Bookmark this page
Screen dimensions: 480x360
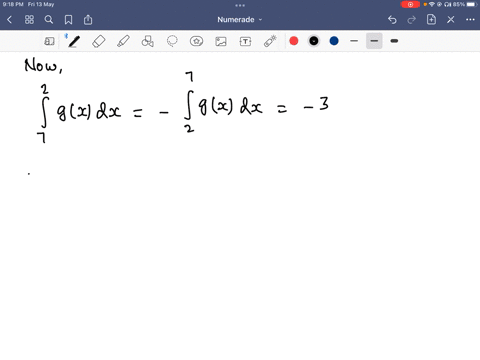tap(68, 20)
